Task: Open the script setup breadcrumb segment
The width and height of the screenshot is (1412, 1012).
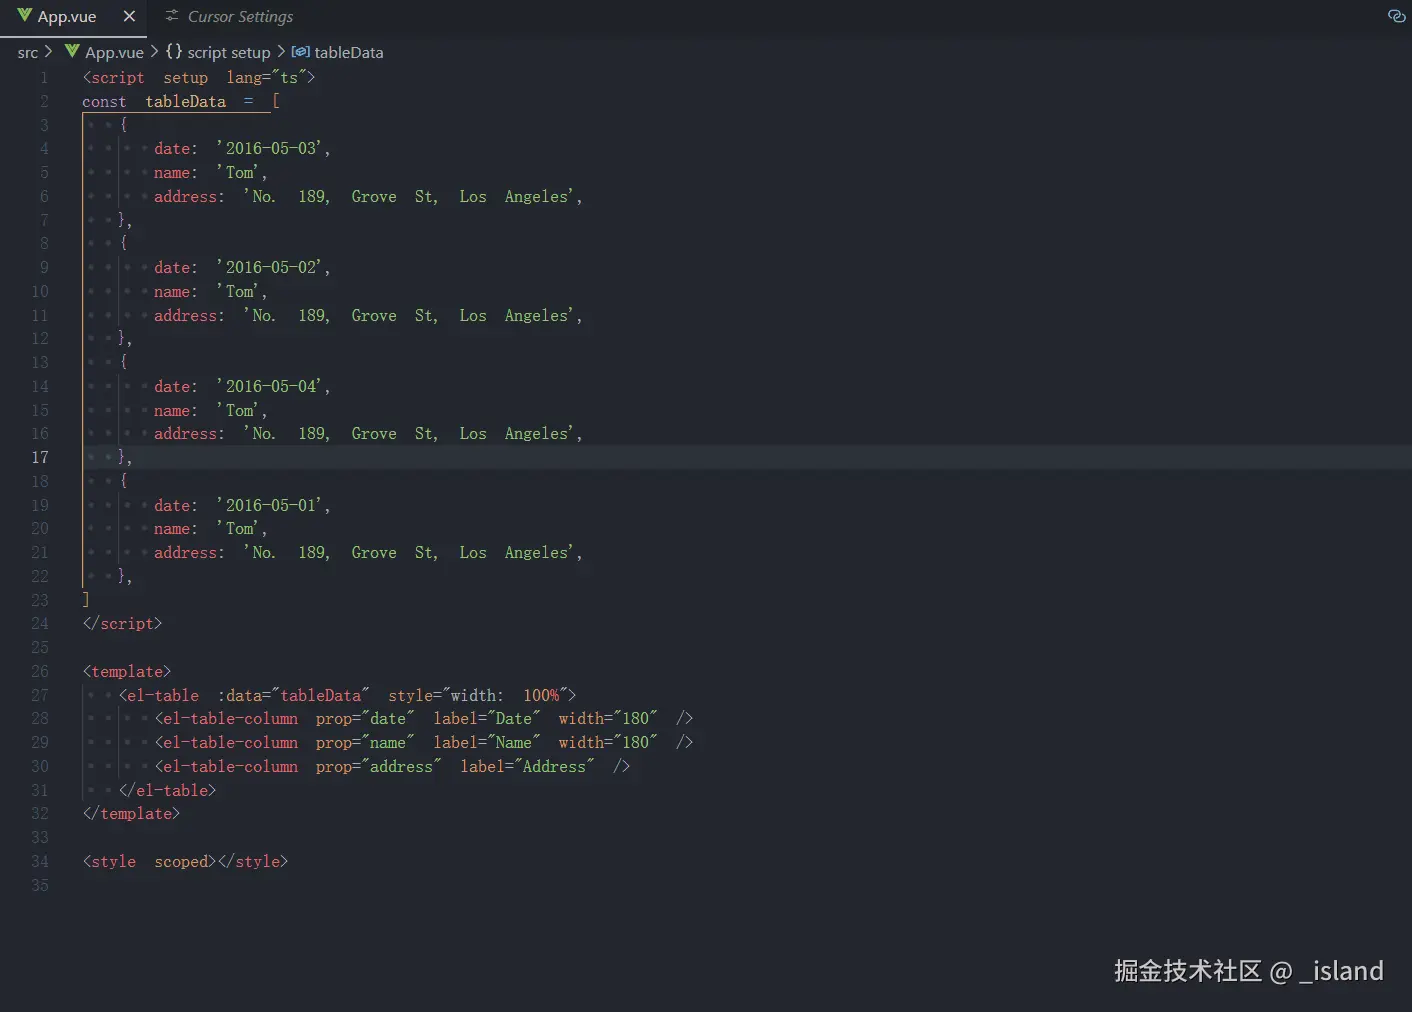Action: click(x=229, y=52)
